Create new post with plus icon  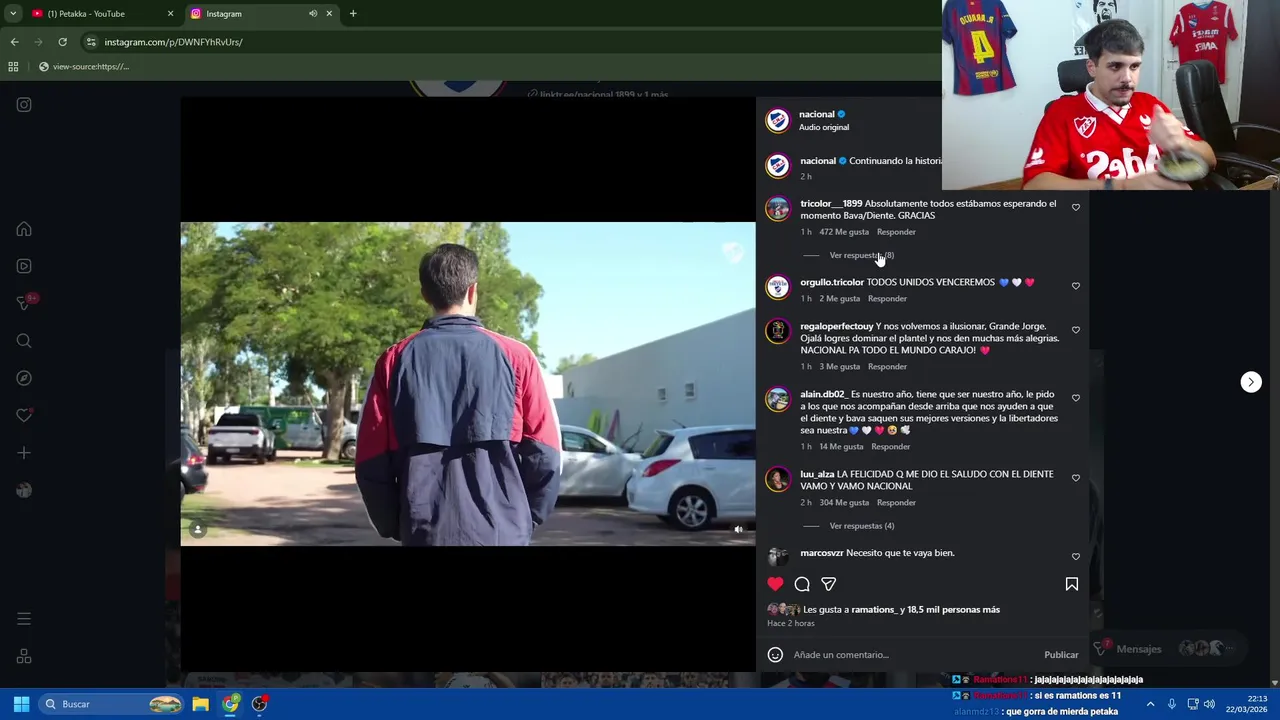click(x=24, y=453)
